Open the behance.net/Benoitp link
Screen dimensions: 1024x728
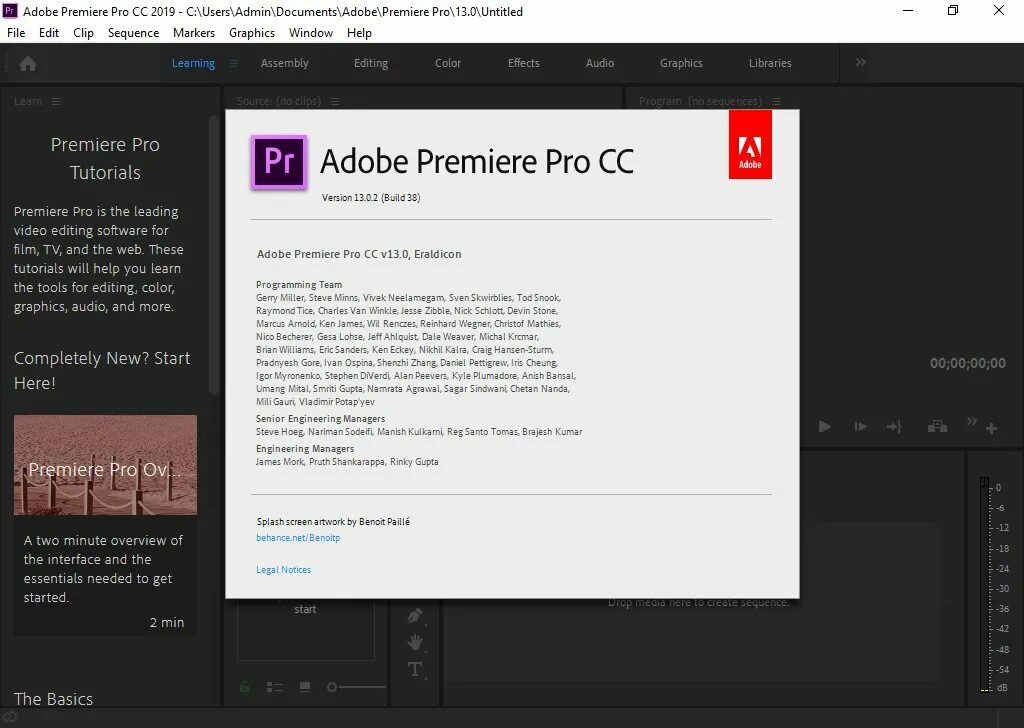coord(298,538)
